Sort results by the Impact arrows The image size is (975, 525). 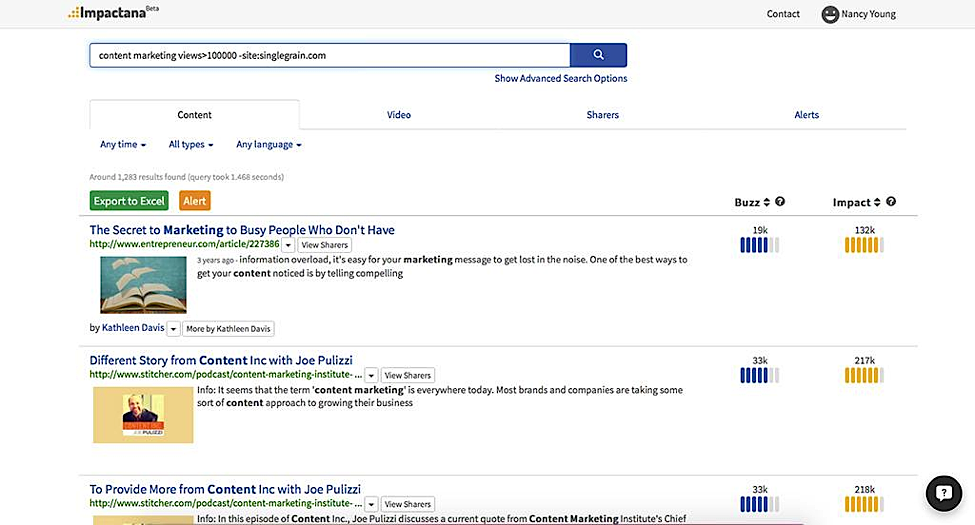877,202
